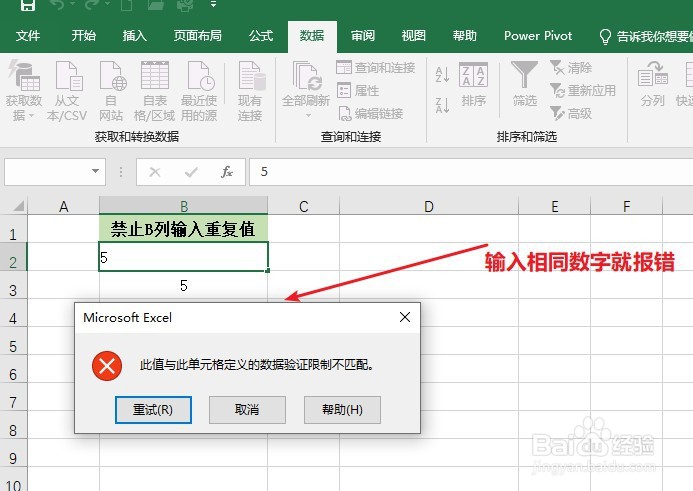
Task: Click the red error icon in dialog
Action: click(x=107, y=366)
